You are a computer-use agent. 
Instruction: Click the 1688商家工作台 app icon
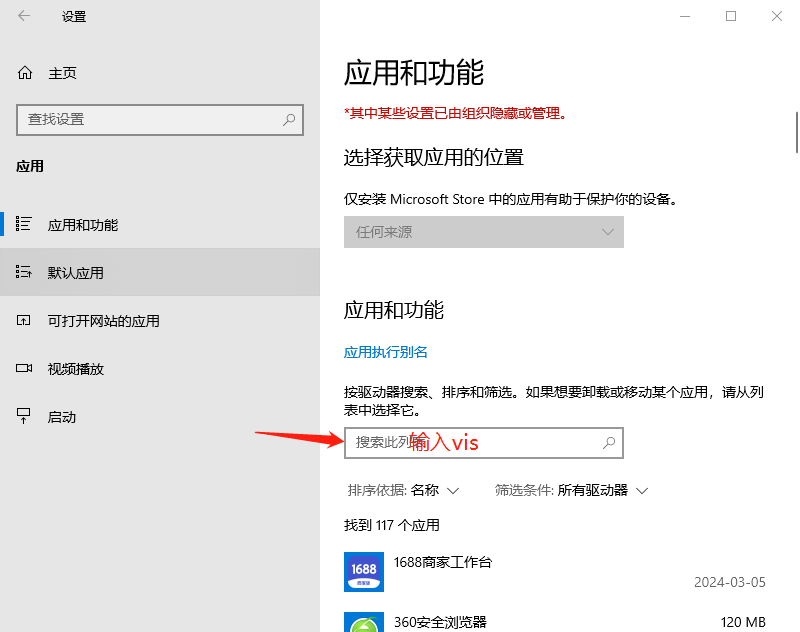tap(364, 572)
